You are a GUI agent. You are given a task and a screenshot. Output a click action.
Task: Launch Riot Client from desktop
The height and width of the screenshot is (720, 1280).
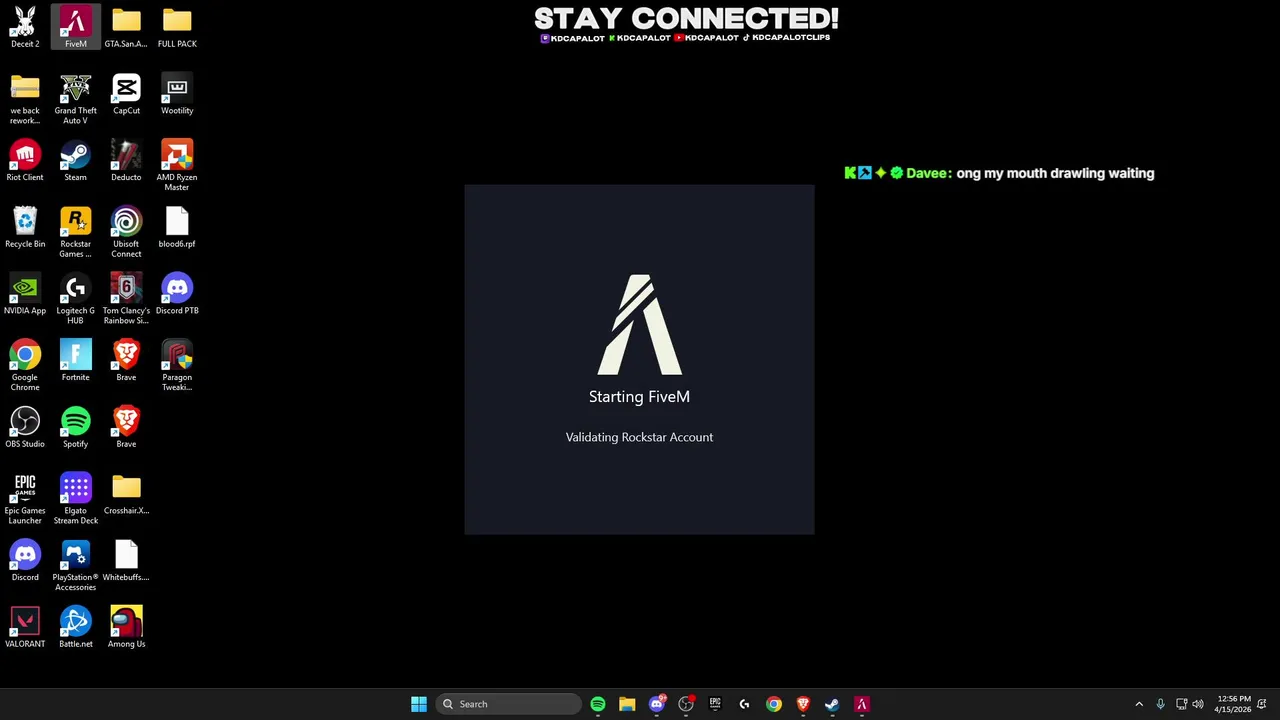25,161
